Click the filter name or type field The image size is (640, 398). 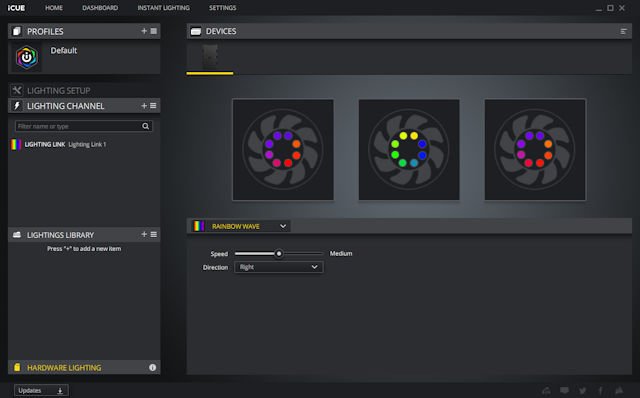[78, 126]
